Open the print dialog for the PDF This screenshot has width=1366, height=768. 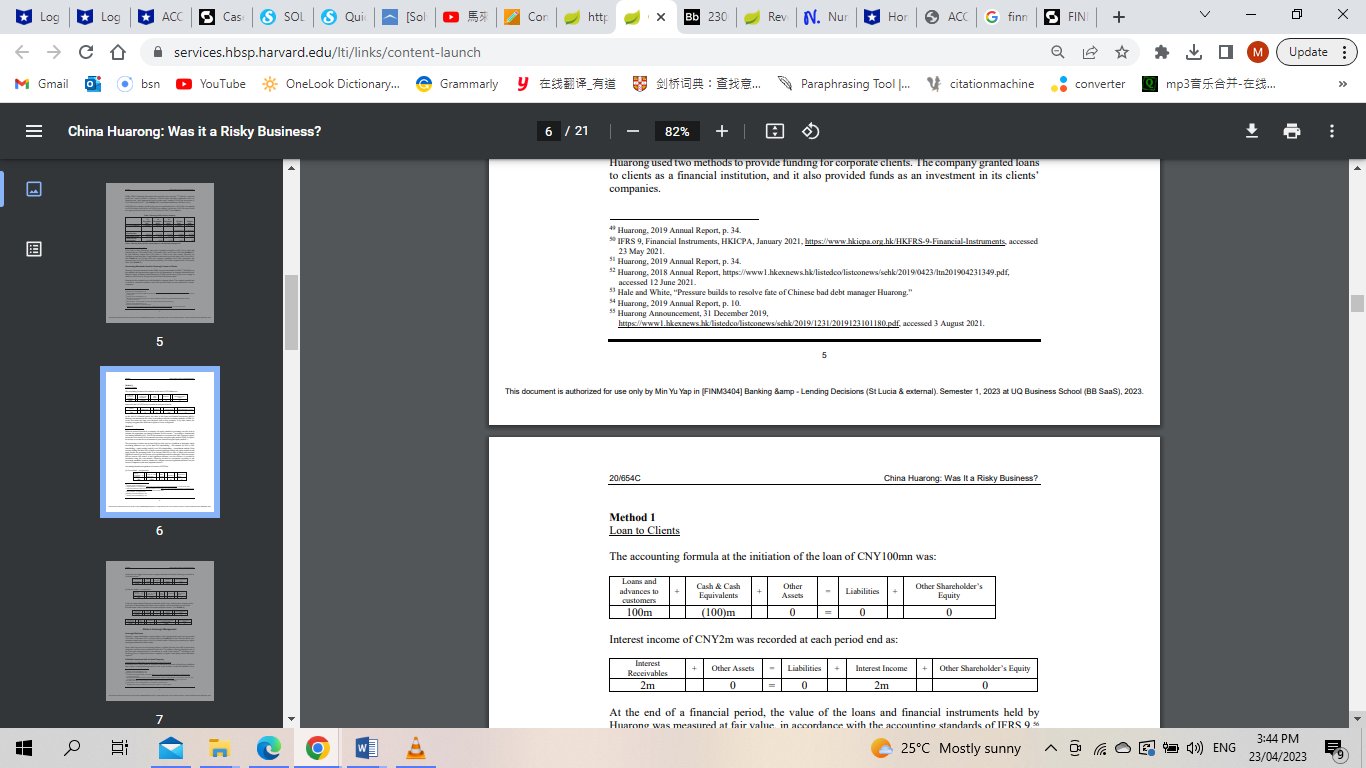pos(1291,130)
